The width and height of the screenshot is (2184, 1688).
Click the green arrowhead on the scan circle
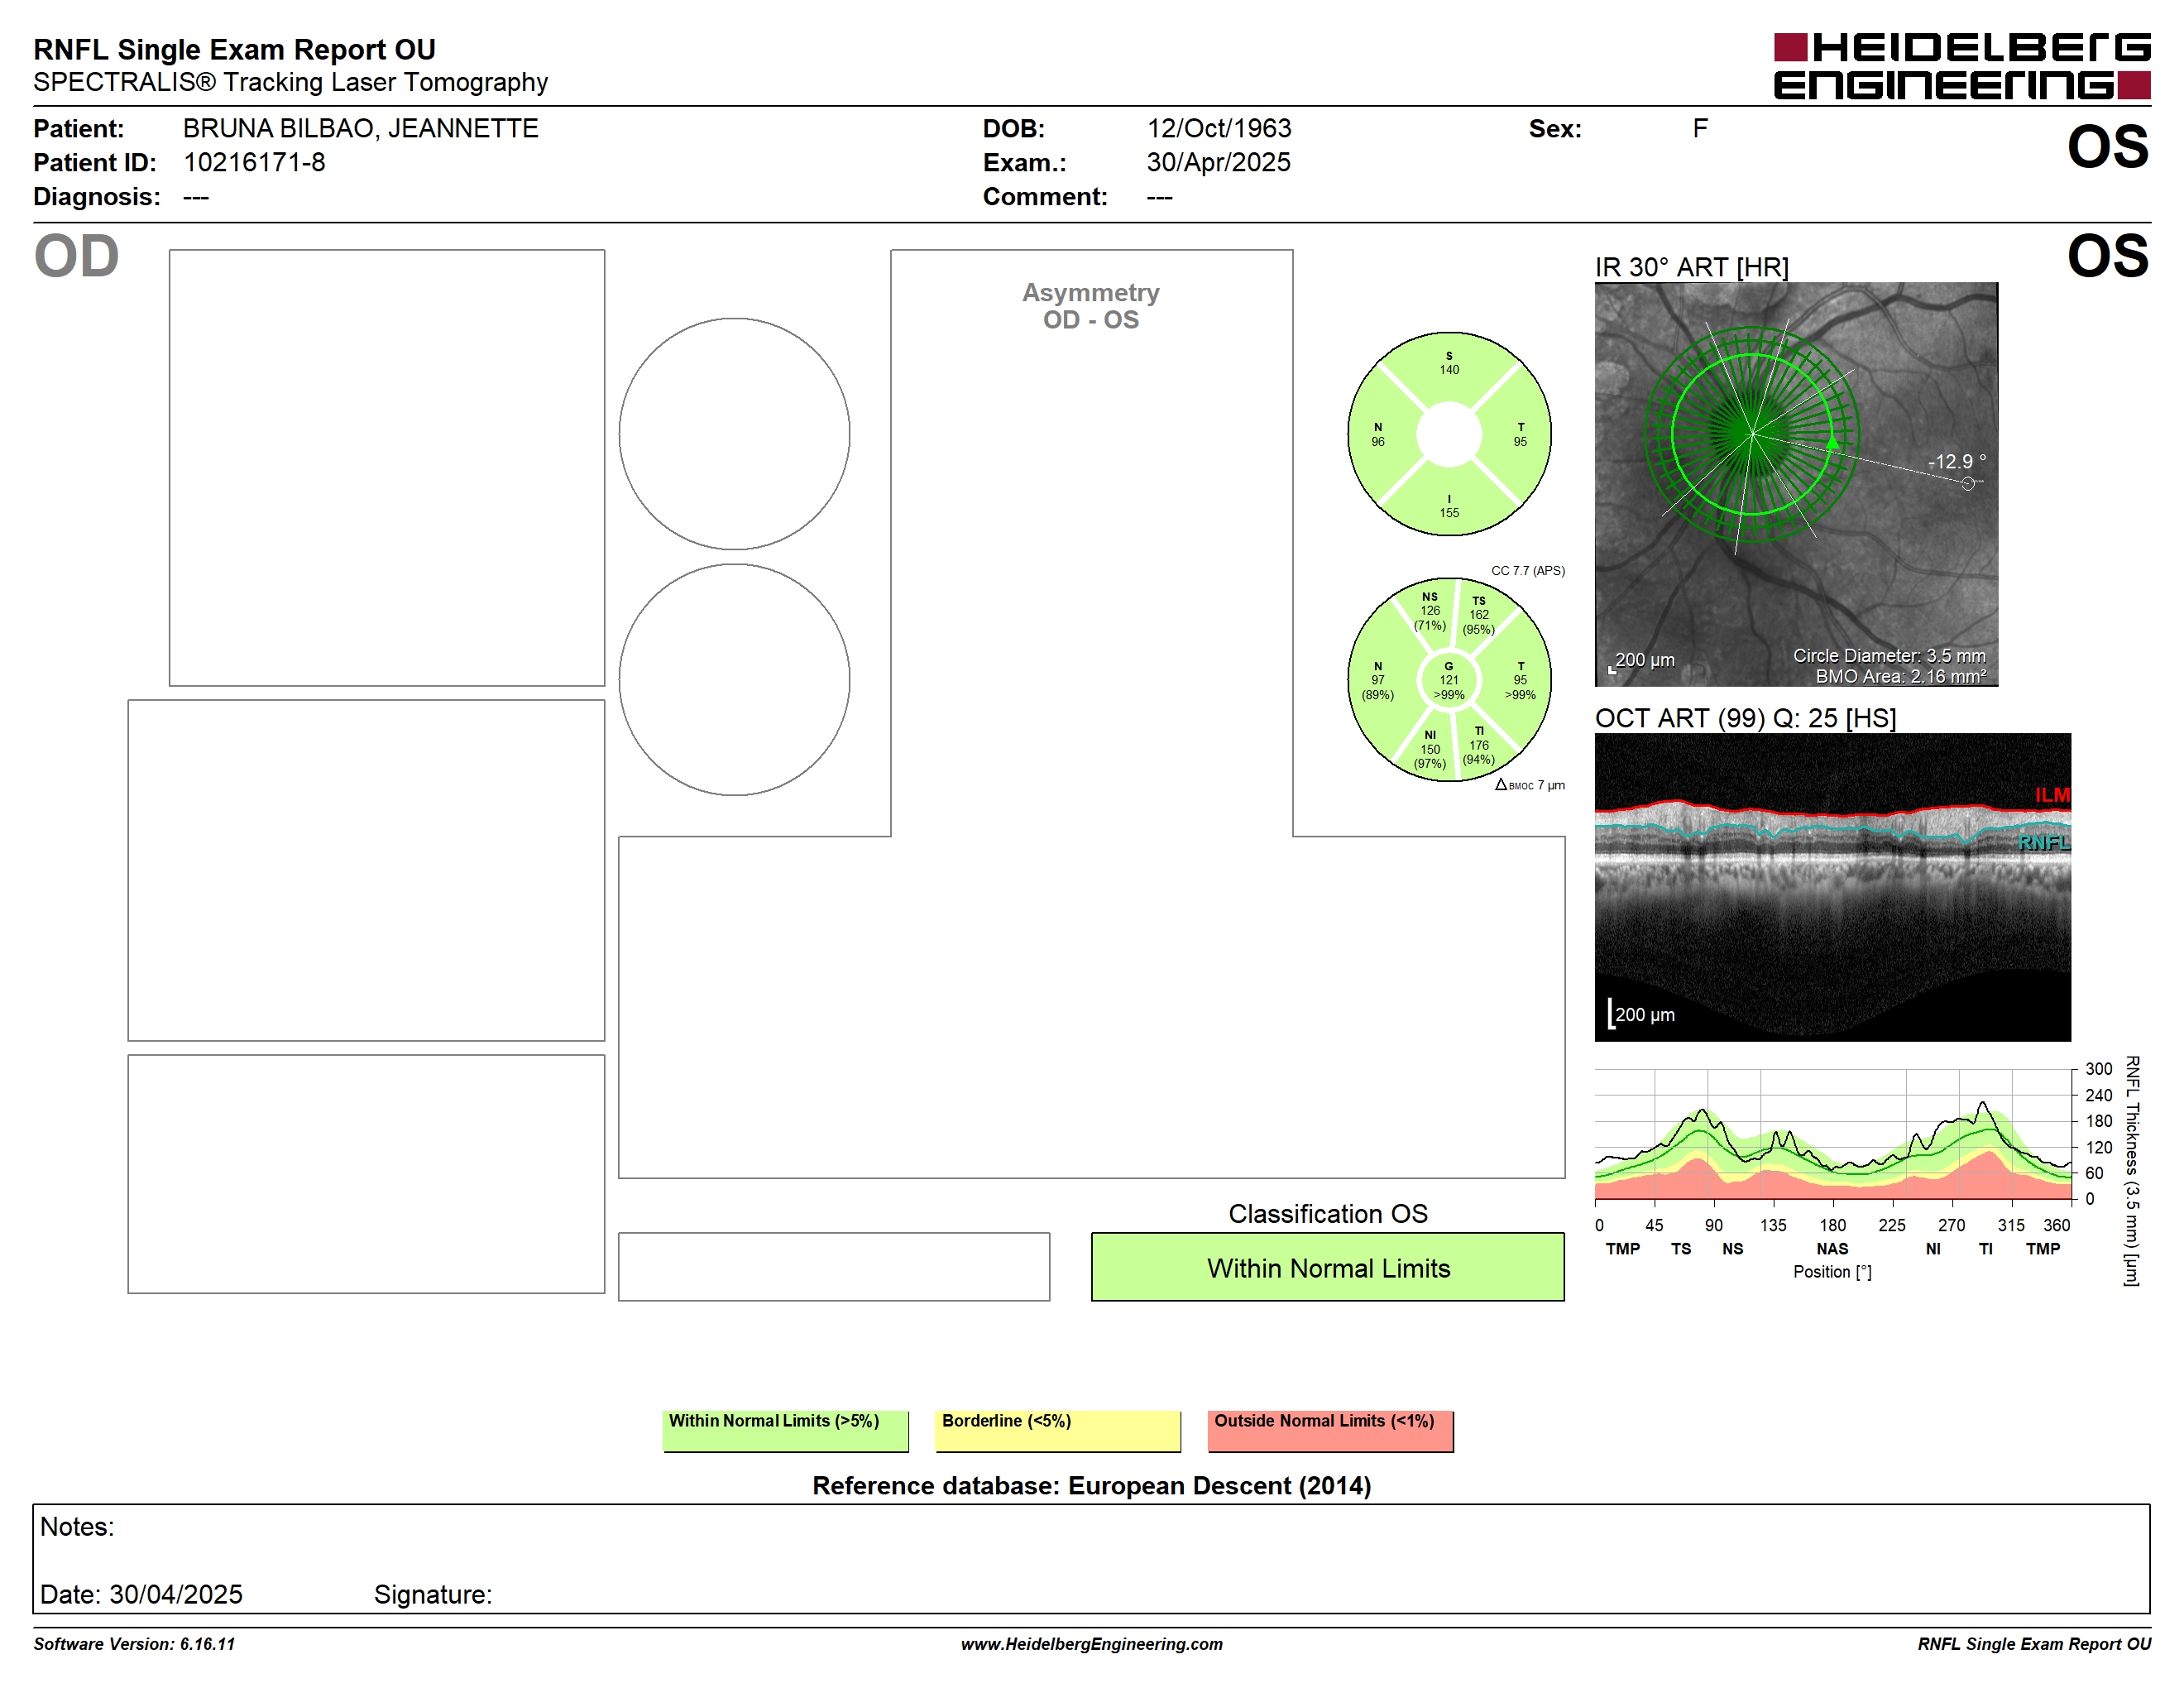point(1832,442)
